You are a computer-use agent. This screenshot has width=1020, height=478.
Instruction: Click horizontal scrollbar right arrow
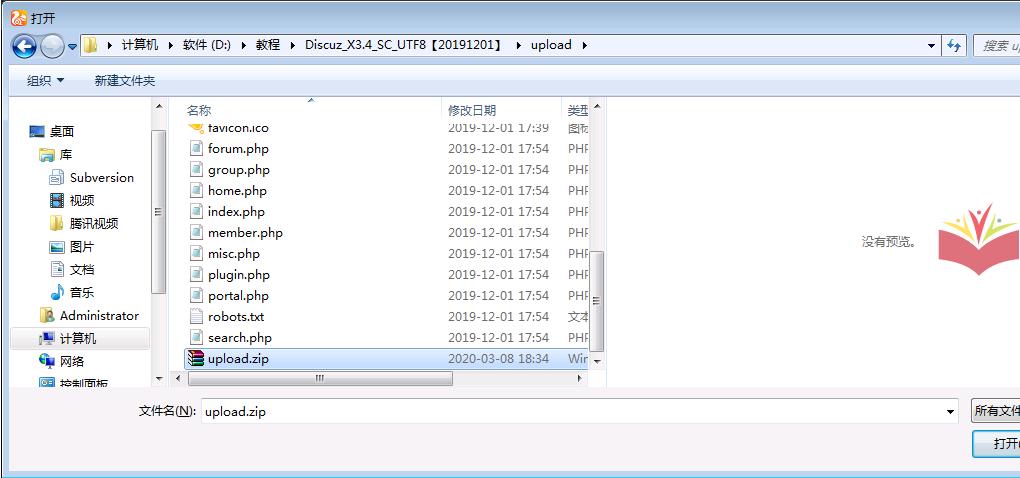tap(580, 378)
